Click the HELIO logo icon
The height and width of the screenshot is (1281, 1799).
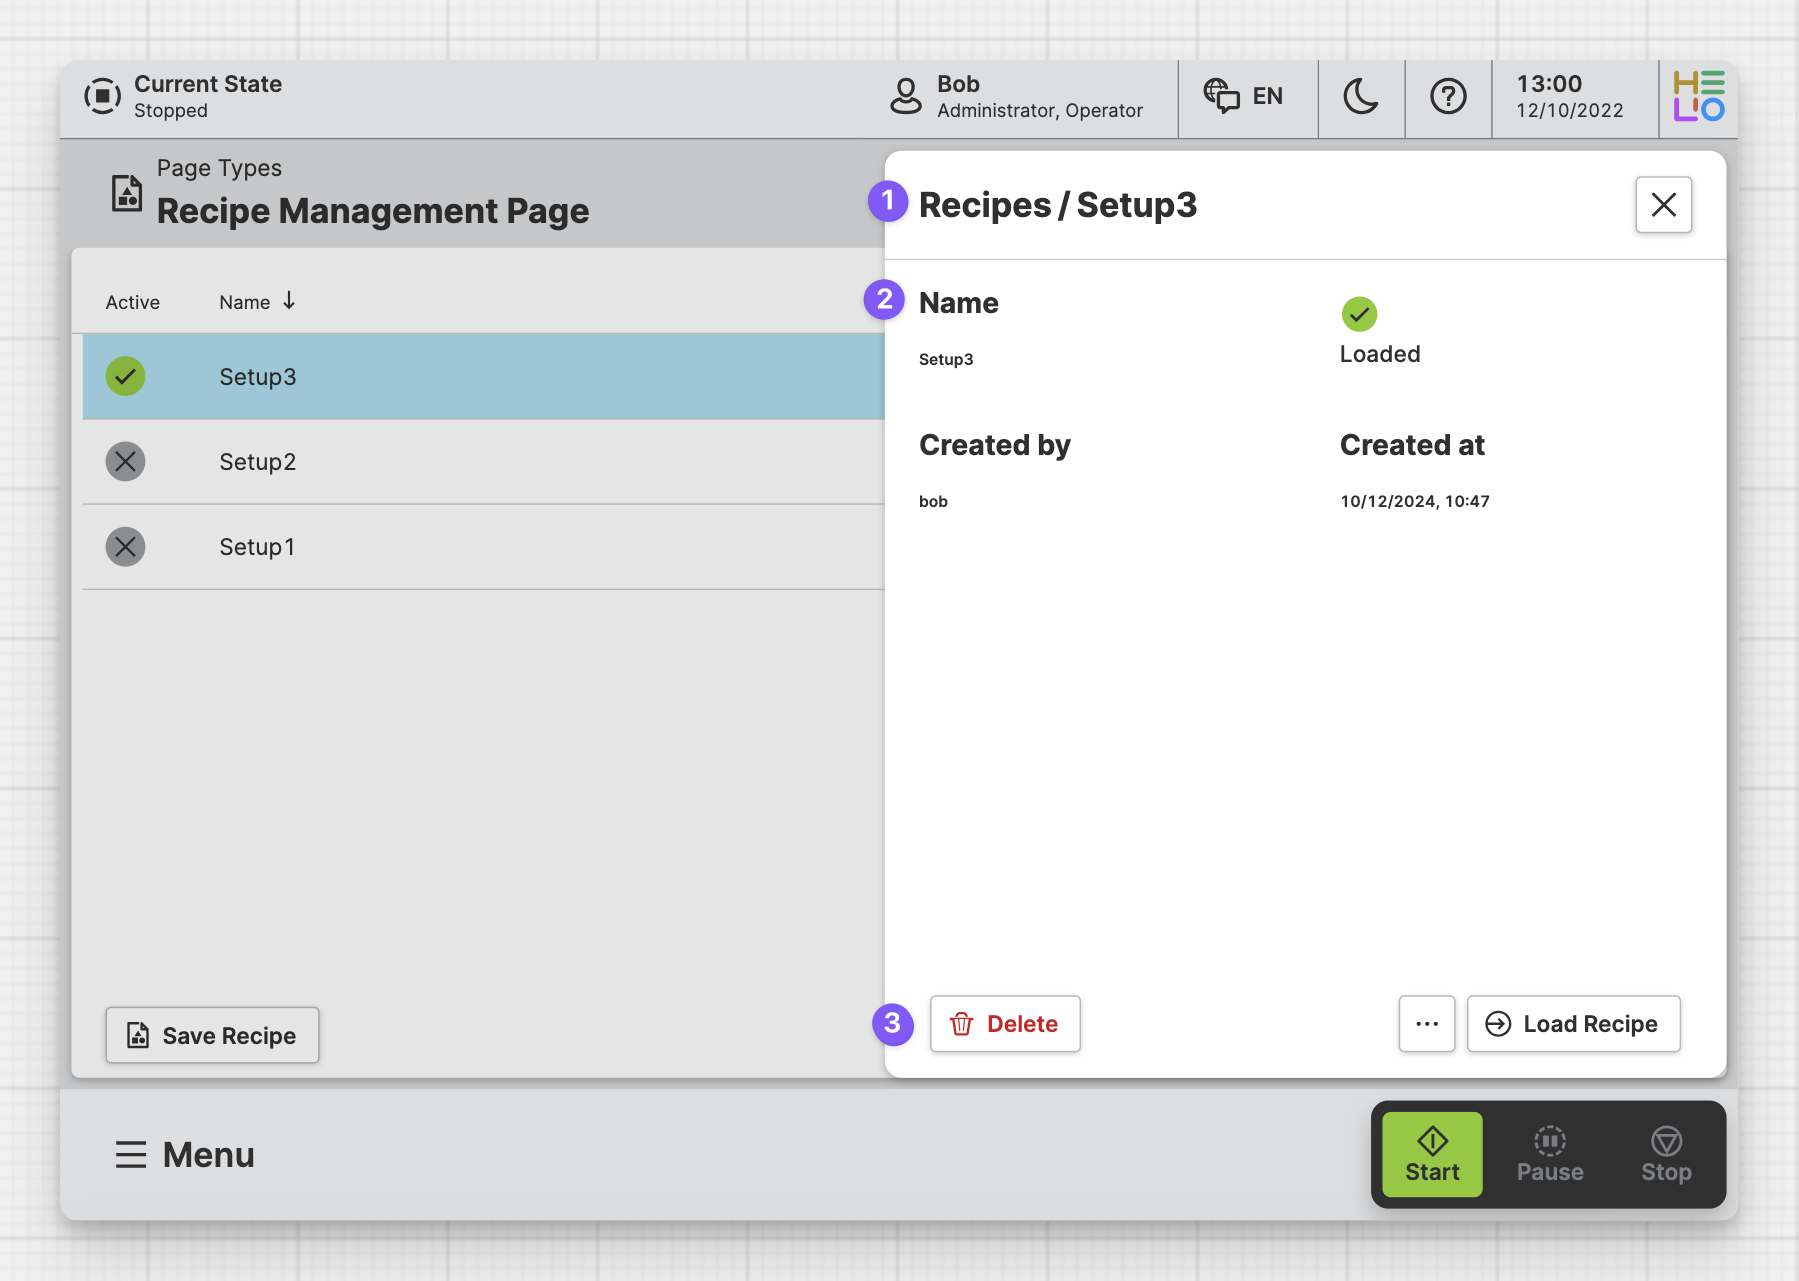[1698, 97]
